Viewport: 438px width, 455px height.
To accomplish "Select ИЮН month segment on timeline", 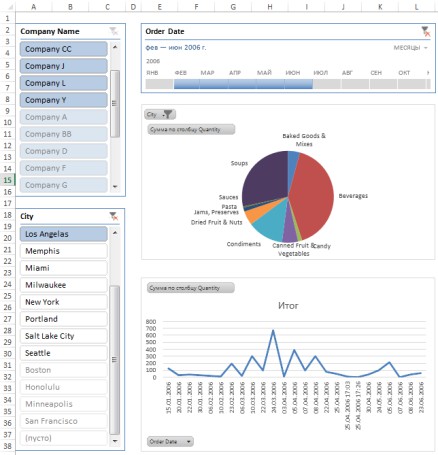I will coord(299,84).
